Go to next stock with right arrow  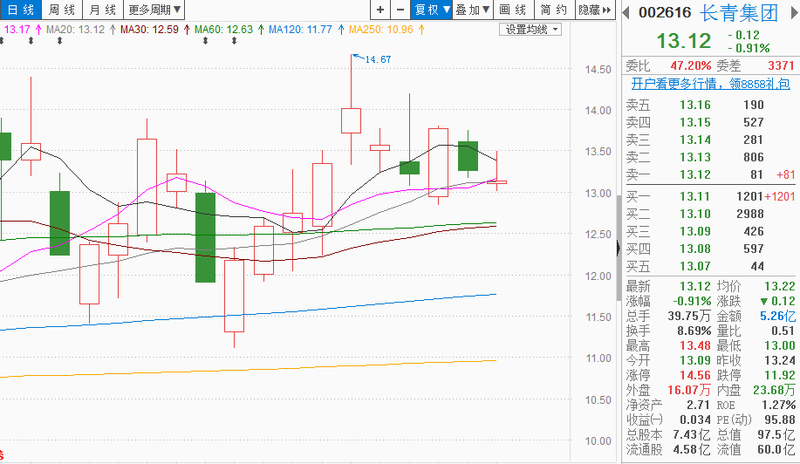pos(792,11)
